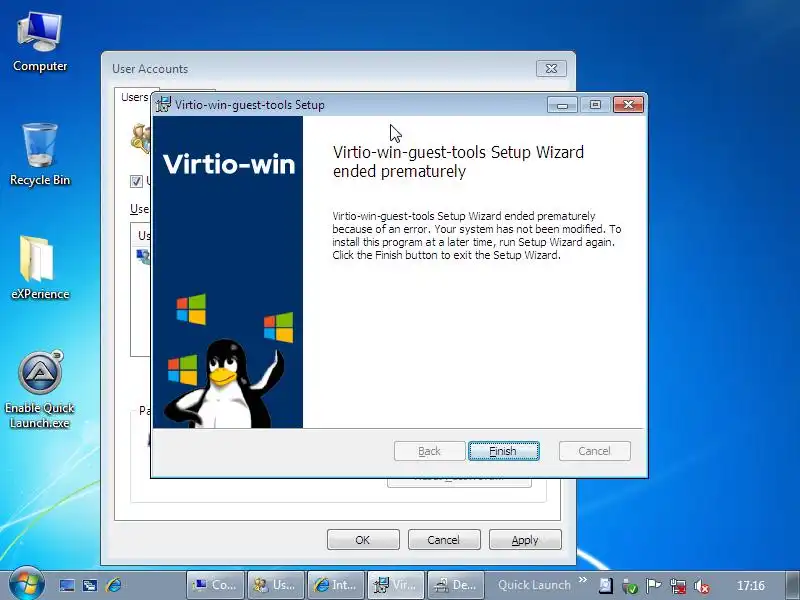Launch Internet Explorer from quick launch

point(113,585)
